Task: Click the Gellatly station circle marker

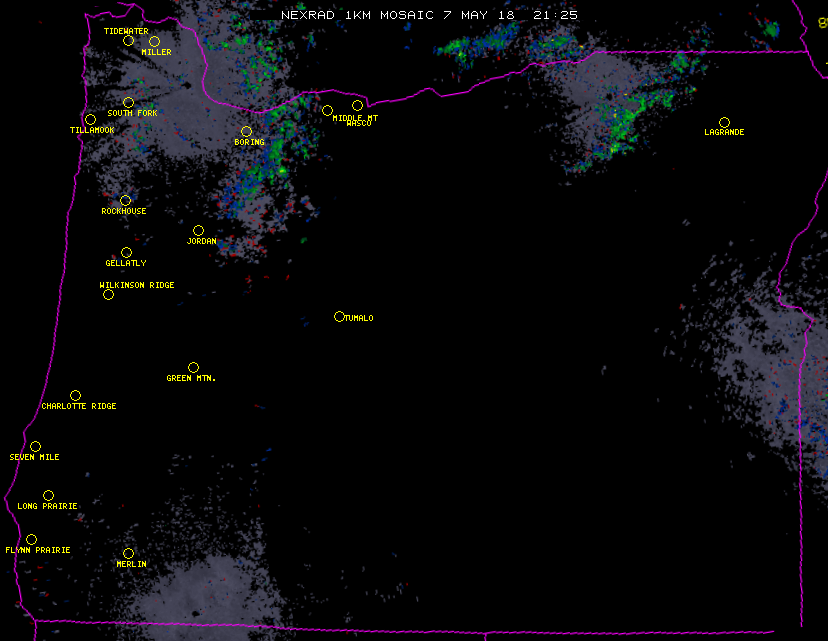Action: [126, 252]
